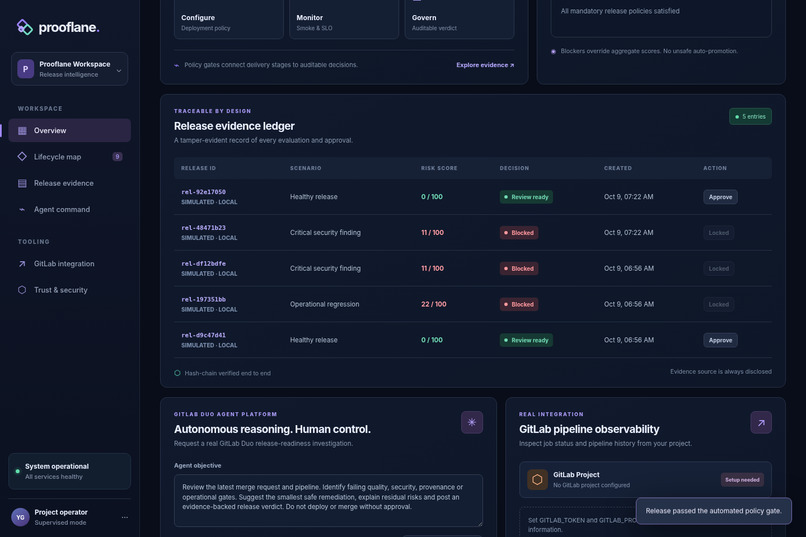
Task: Open Release evidence section
Action: pyautogui.click(x=69, y=183)
